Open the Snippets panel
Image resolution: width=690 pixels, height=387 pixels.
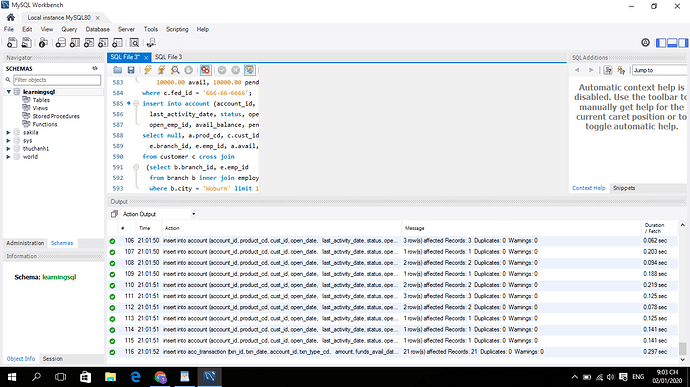(x=624, y=188)
